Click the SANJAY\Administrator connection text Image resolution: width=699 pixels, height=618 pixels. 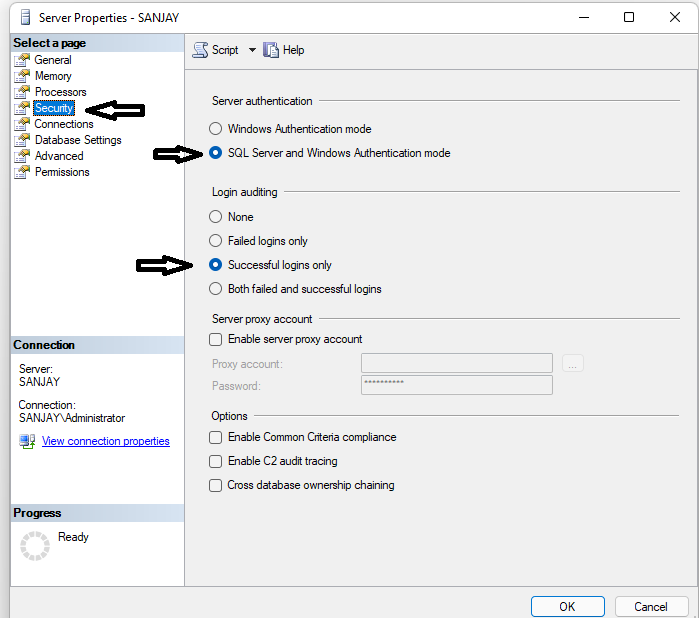click(72, 418)
